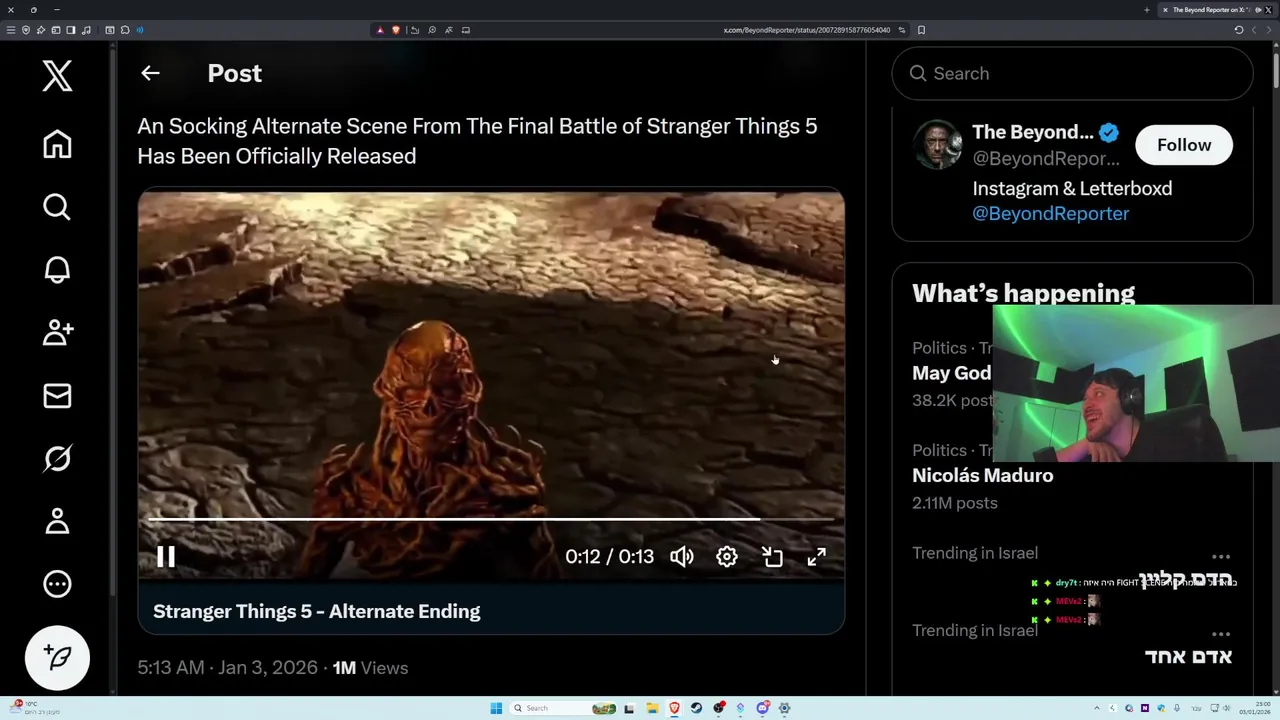Open Steam from taskbar
The image size is (1280, 720).
(x=696, y=708)
